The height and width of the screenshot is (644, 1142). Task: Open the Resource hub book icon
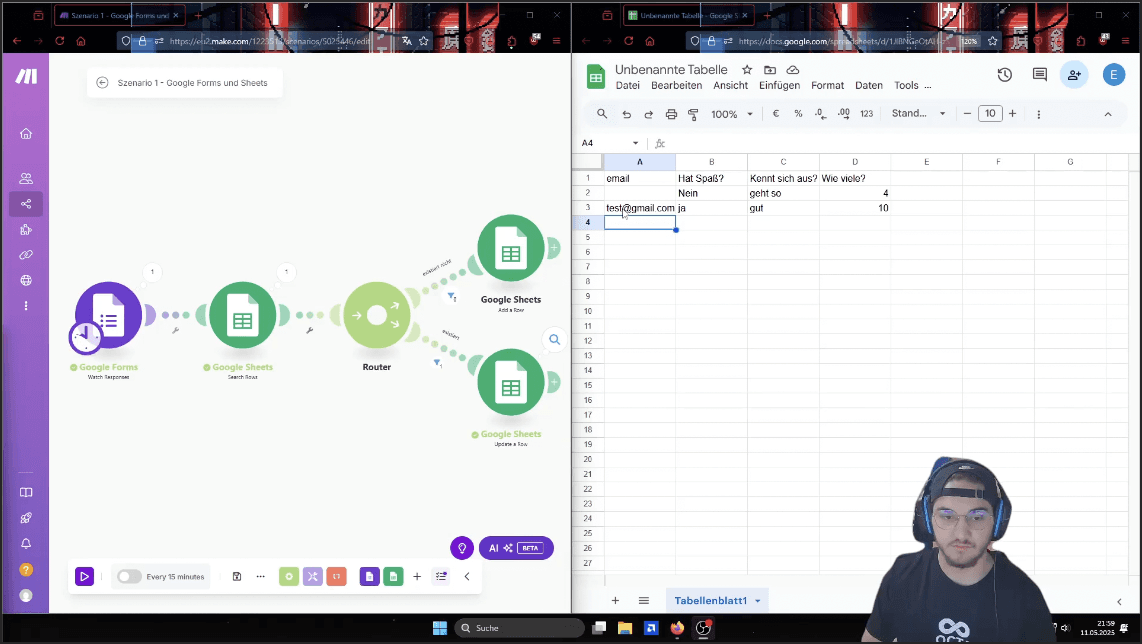[25, 492]
